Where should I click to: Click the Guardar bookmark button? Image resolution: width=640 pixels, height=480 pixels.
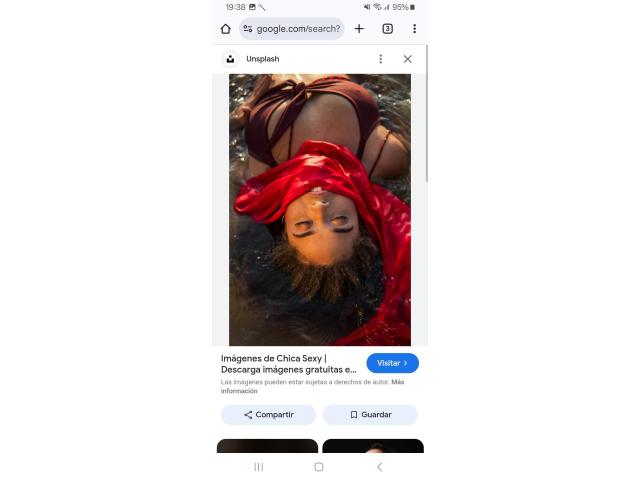(x=370, y=415)
